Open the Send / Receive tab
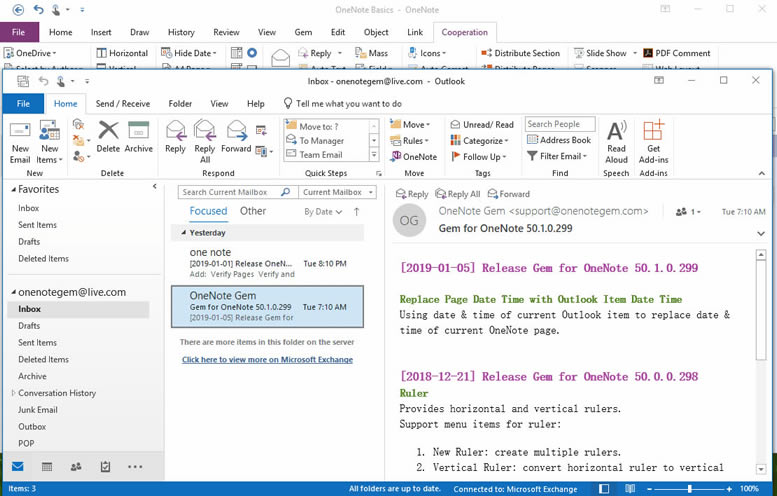Image resolution: width=777 pixels, height=496 pixels. 122,103
